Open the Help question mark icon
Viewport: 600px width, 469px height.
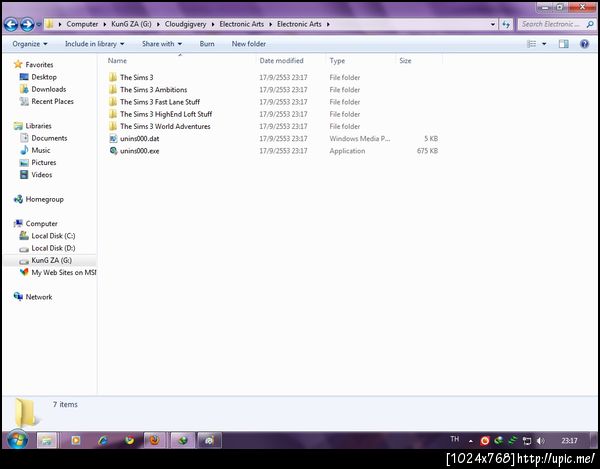pyautogui.click(x=584, y=44)
